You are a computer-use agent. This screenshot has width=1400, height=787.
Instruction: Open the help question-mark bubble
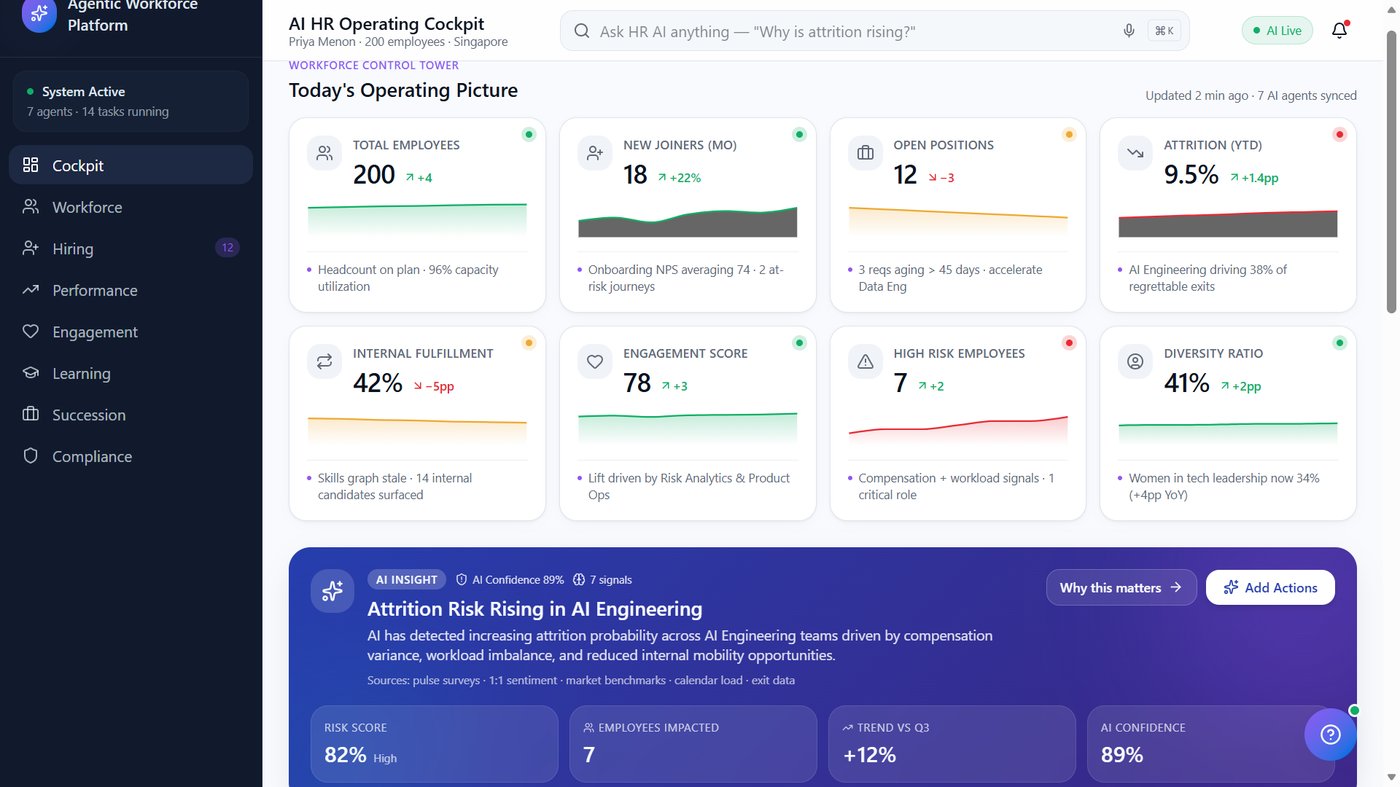tap(1330, 735)
